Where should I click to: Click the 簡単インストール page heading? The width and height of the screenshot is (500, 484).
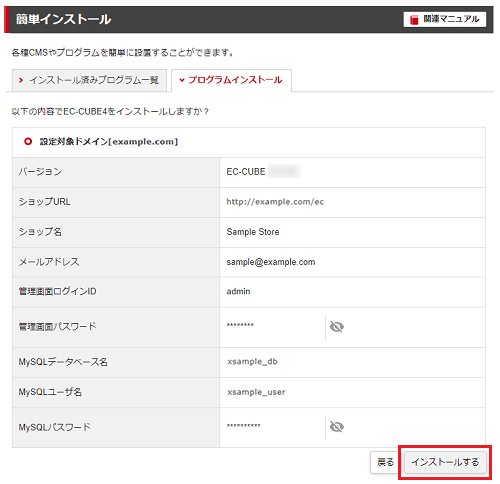[63, 19]
